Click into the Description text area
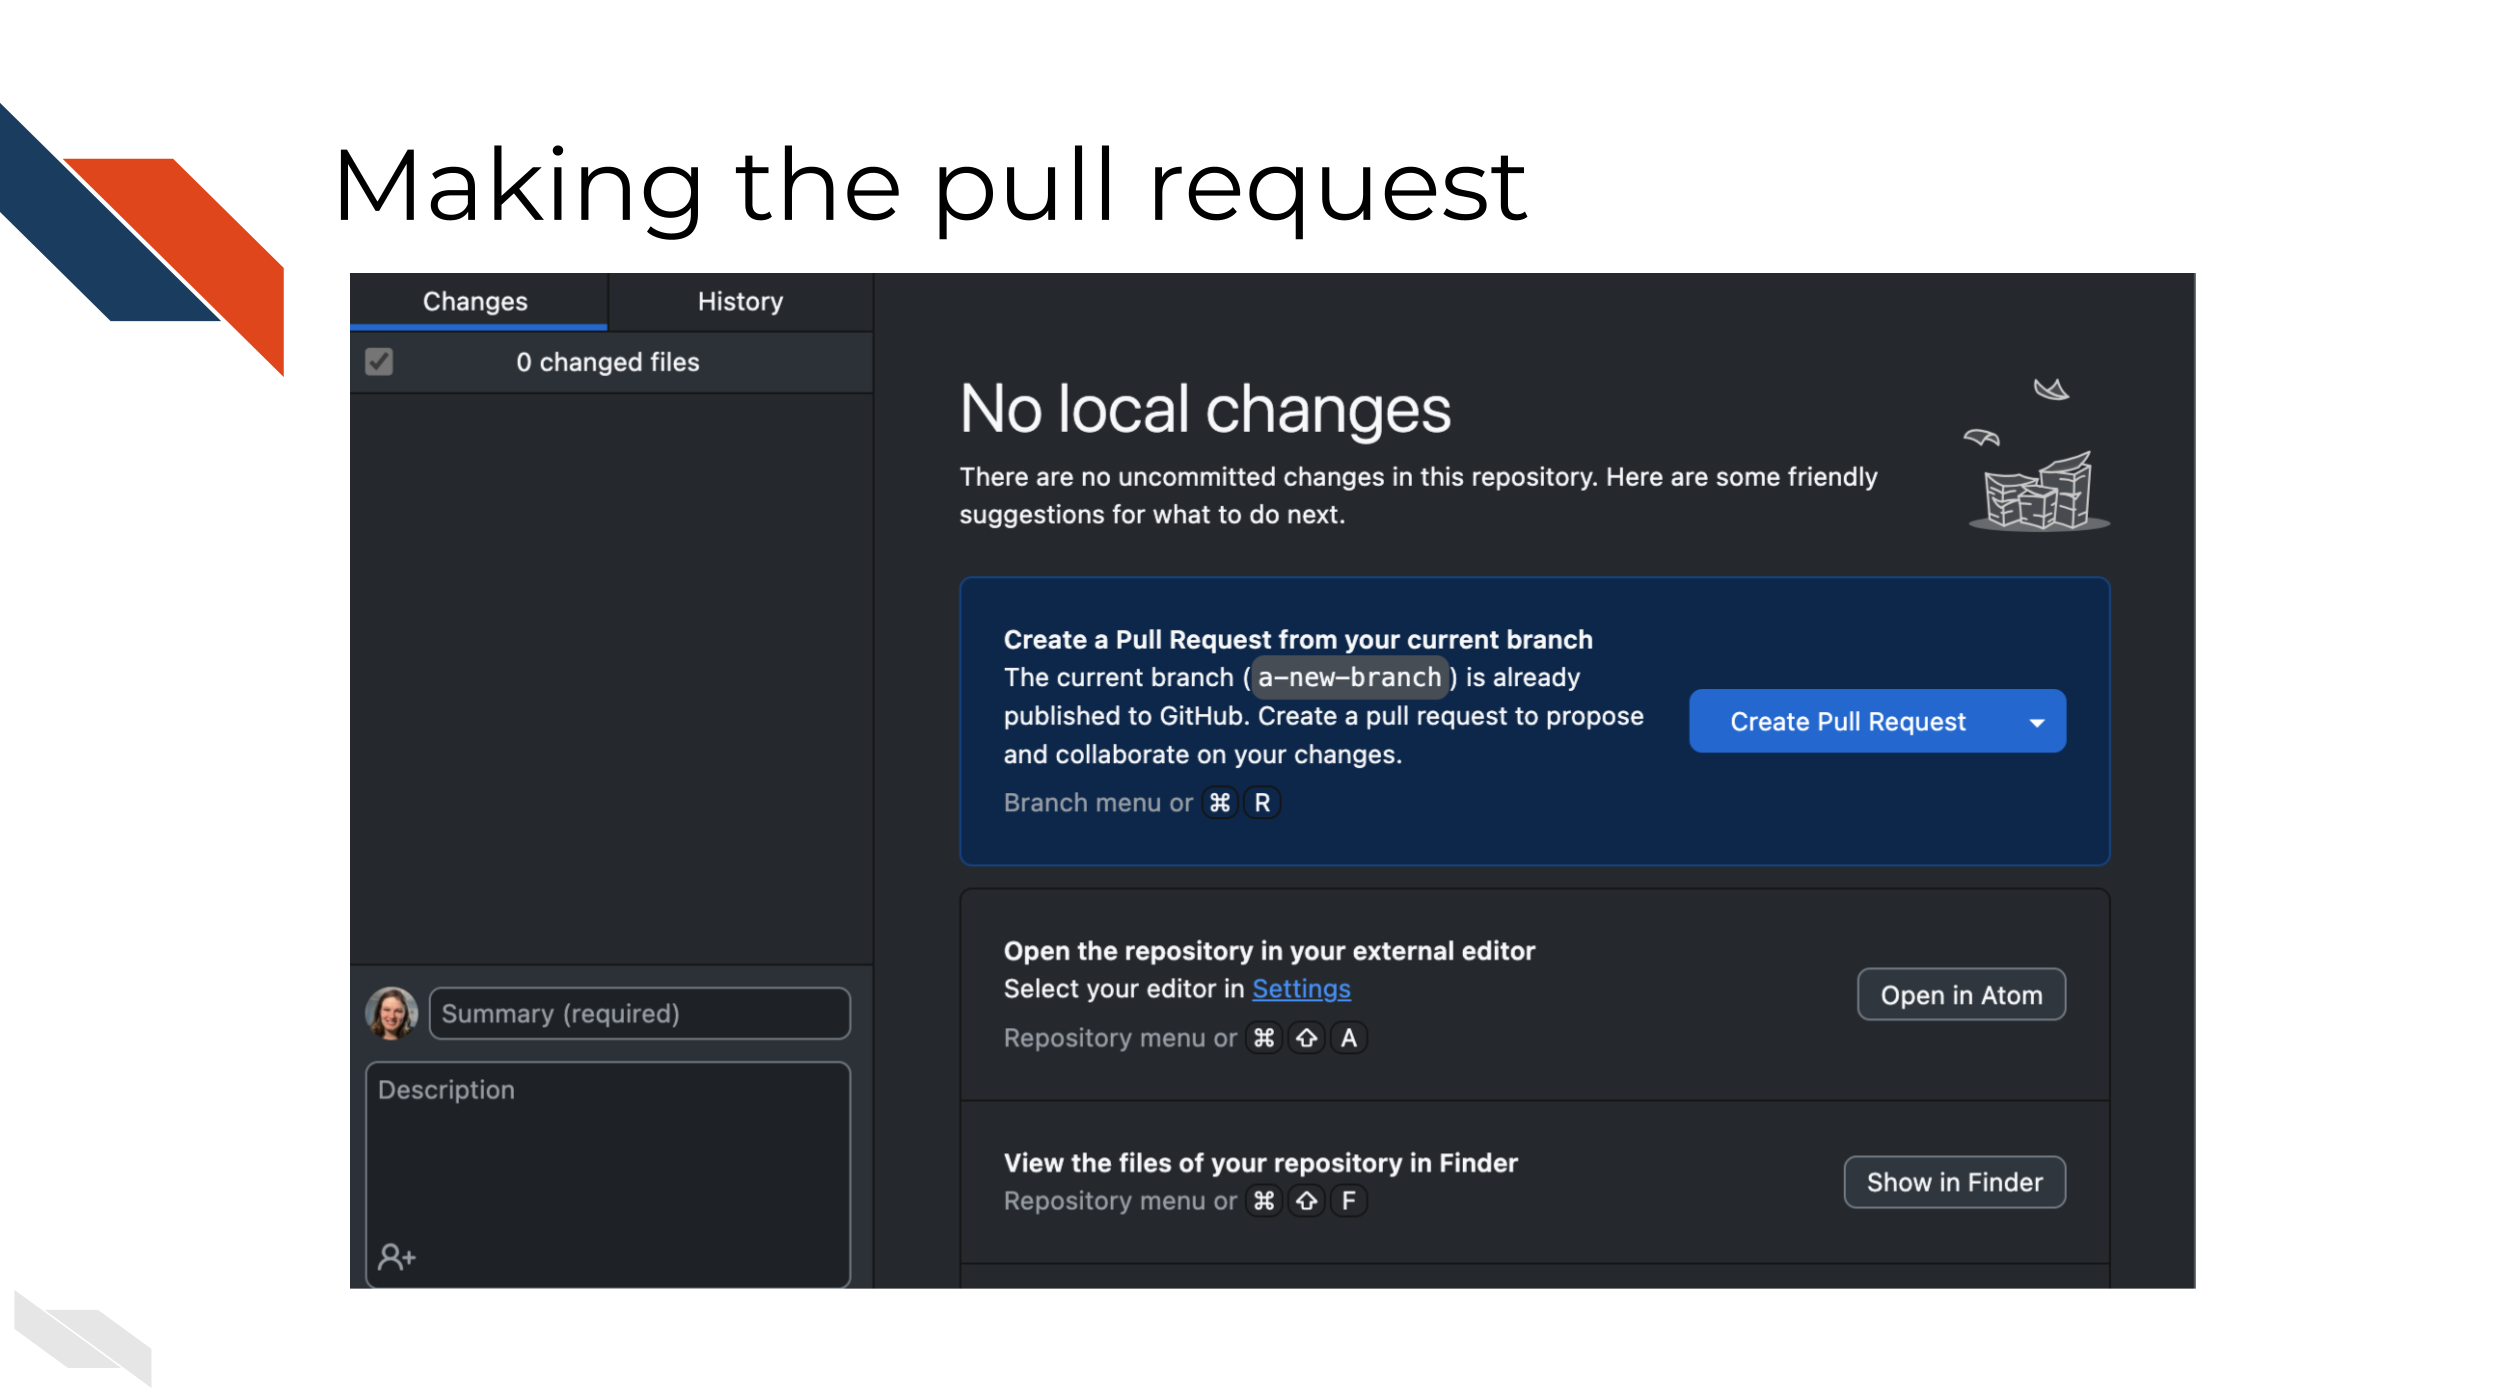The height and width of the screenshot is (1388, 2500). point(608,1174)
